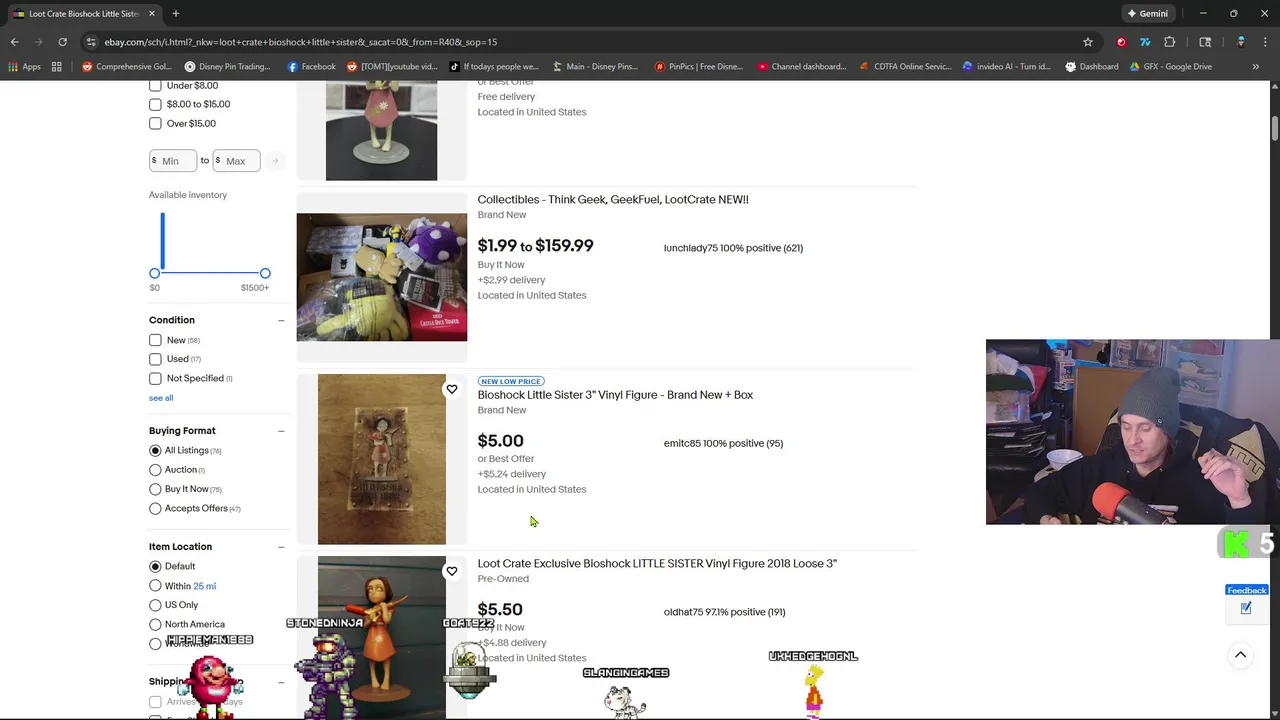Open the Gemini button in Chrome

pyautogui.click(x=1148, y=14)
